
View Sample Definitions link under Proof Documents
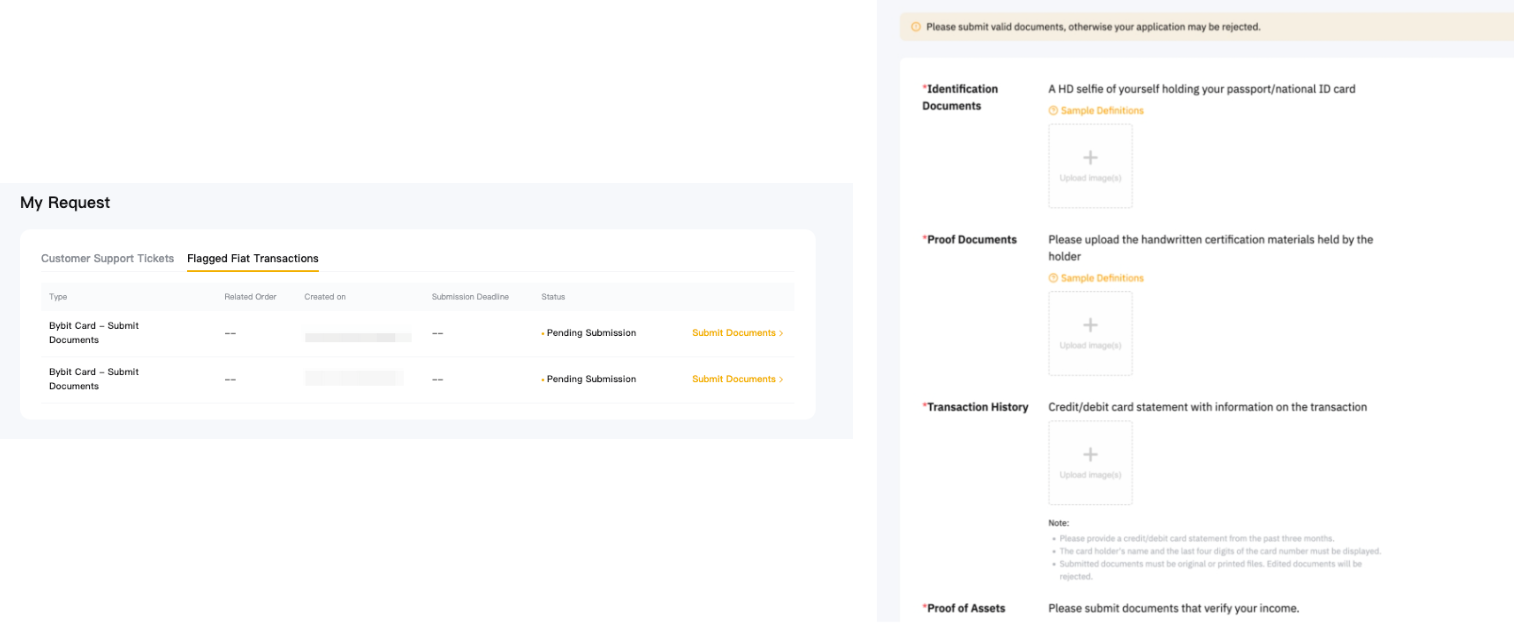[1102, 278]
